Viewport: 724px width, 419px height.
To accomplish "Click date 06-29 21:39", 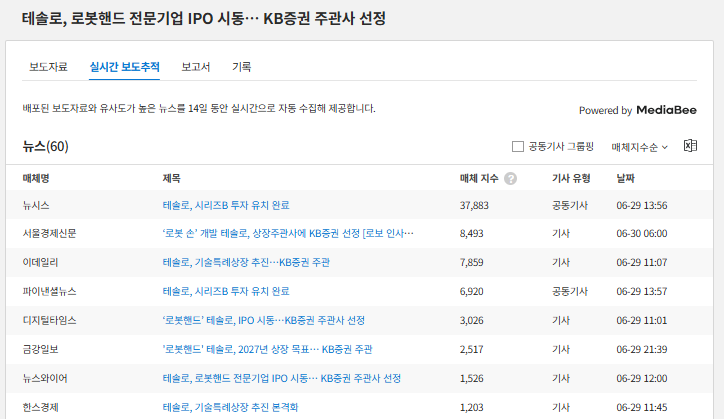I will [x=642, y=349].
